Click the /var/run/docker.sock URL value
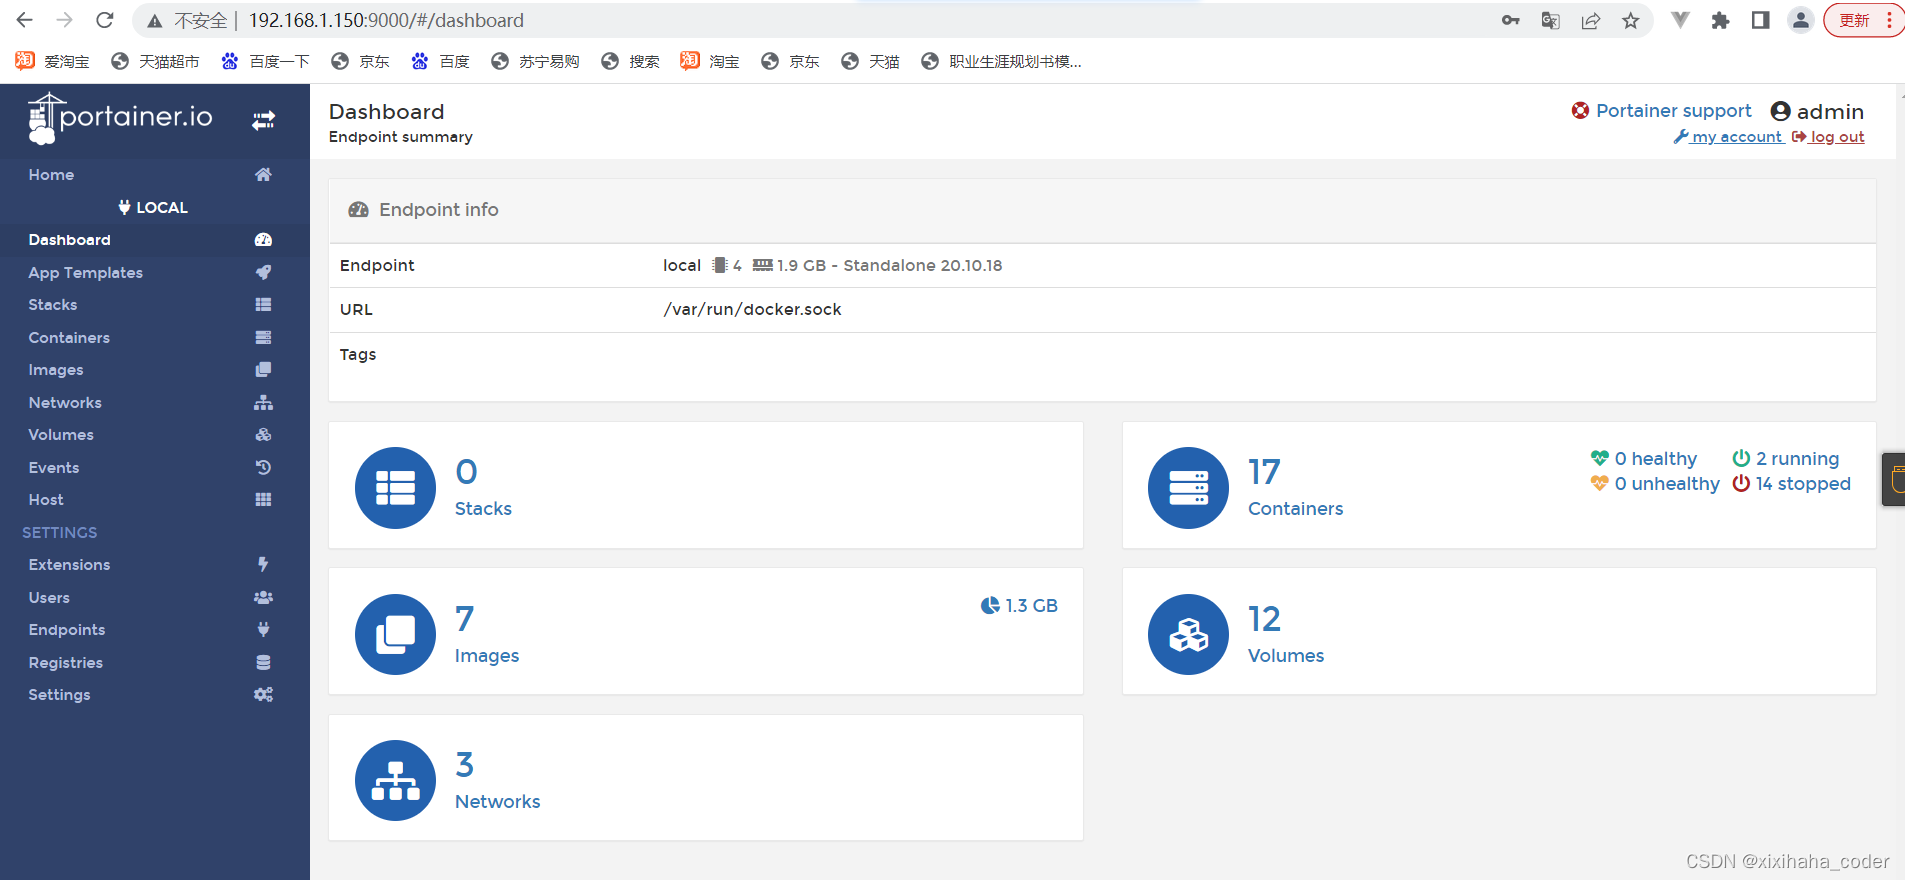The height and width of the screenshot is (880, 1905). point(752,310)
